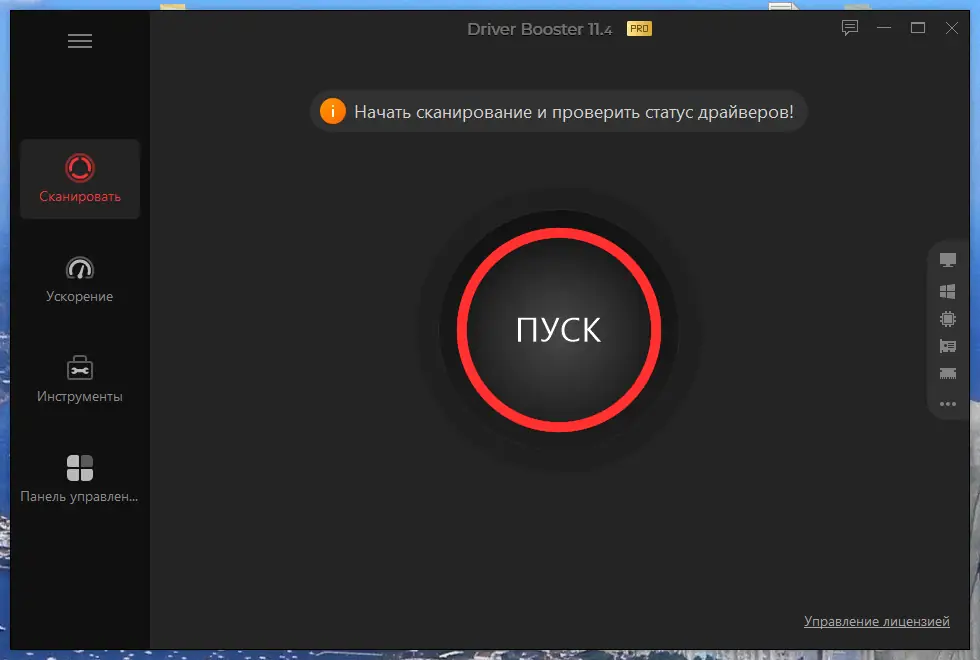Image resolution: width=980 pixels, height=660 pixels.
Task: Click the scan status notification banner
Action: tap(558, 112)
